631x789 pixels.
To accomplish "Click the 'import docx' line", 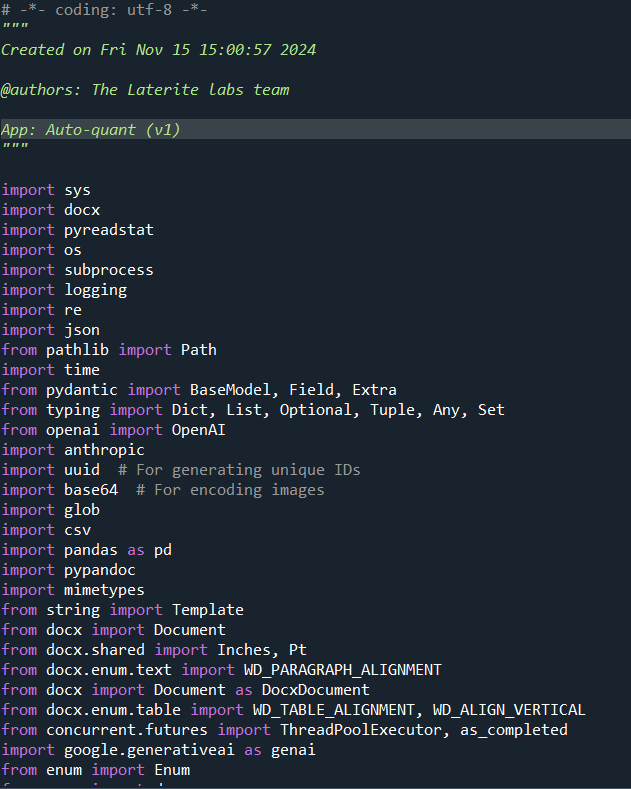I will [x=51, y=210].
